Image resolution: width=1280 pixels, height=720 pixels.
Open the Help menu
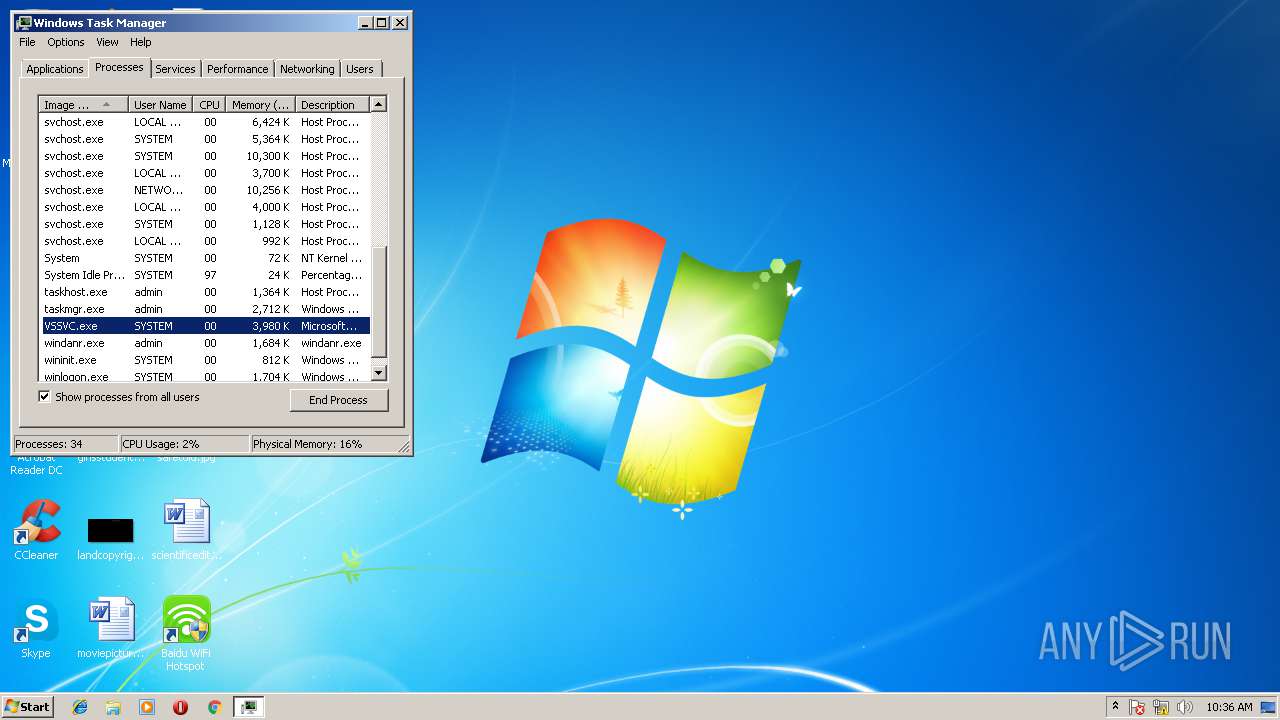[x=141, y=42]
